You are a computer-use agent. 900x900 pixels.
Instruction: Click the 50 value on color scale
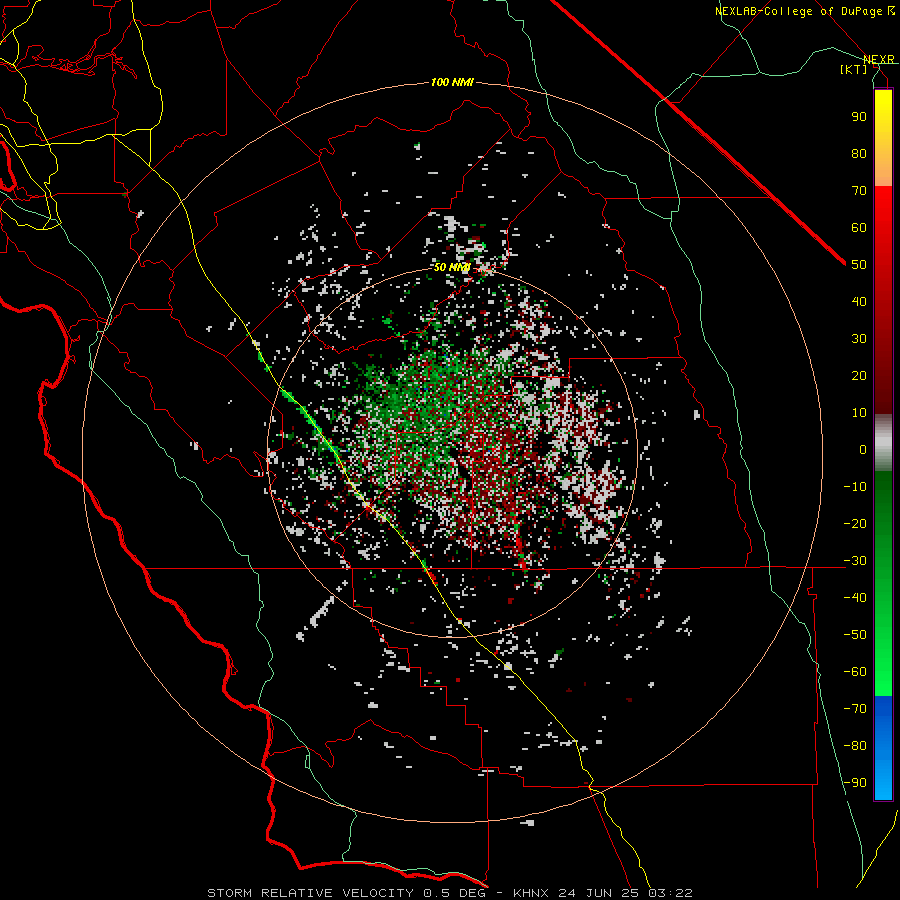[859, 265]
